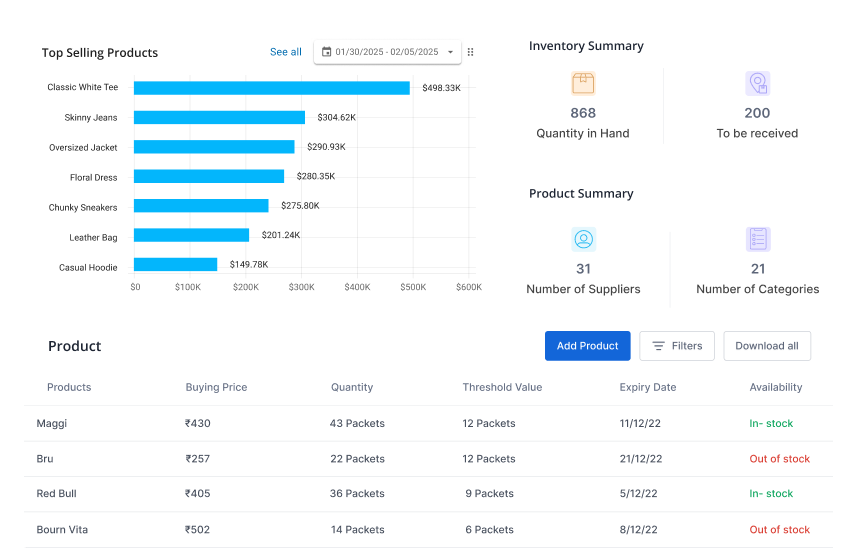Open the 01/30/2025 - 02/05/2025 date picker
862x548 pixels.
(386, 52)
